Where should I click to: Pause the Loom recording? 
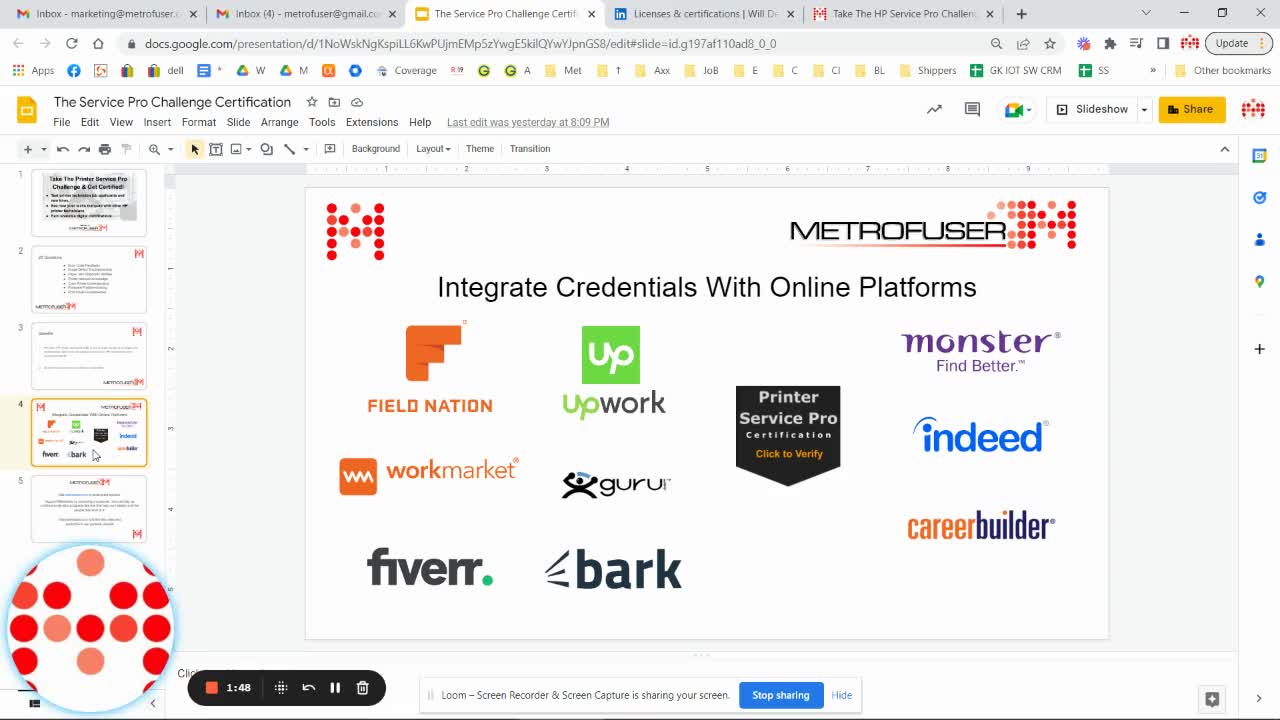(x=335, y=688)
